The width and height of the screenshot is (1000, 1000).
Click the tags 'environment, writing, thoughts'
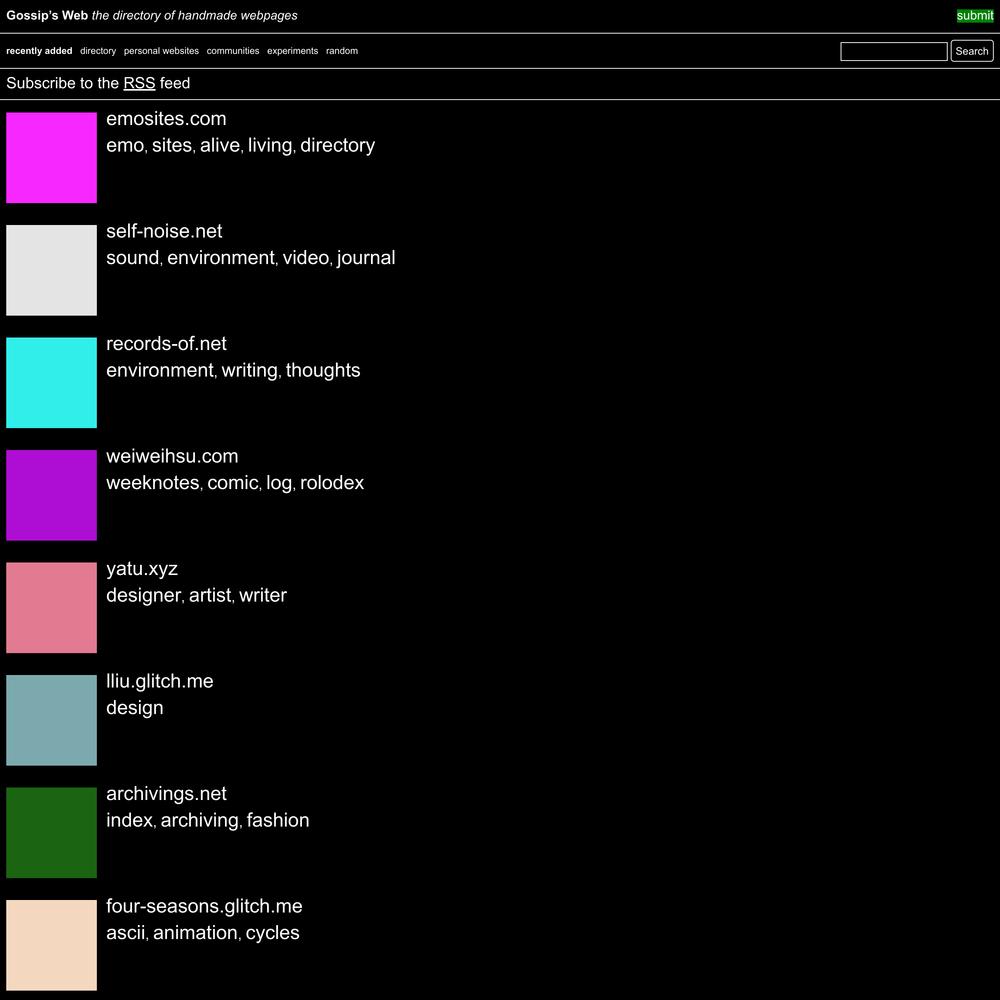(x=233, y=371)
